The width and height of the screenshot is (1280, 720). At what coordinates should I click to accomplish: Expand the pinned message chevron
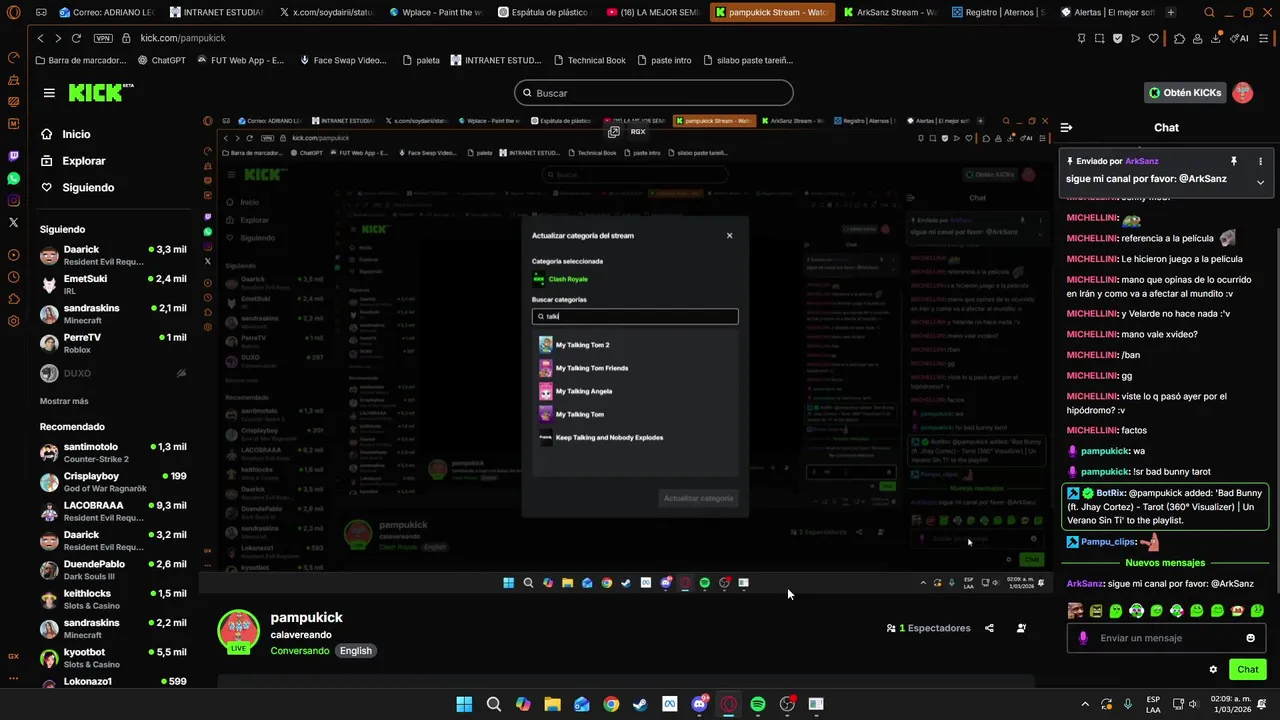coord(1260,182)
